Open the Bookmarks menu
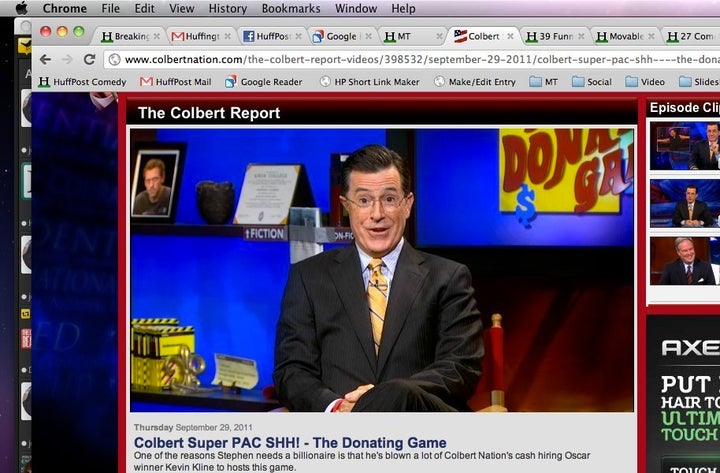 291,8
